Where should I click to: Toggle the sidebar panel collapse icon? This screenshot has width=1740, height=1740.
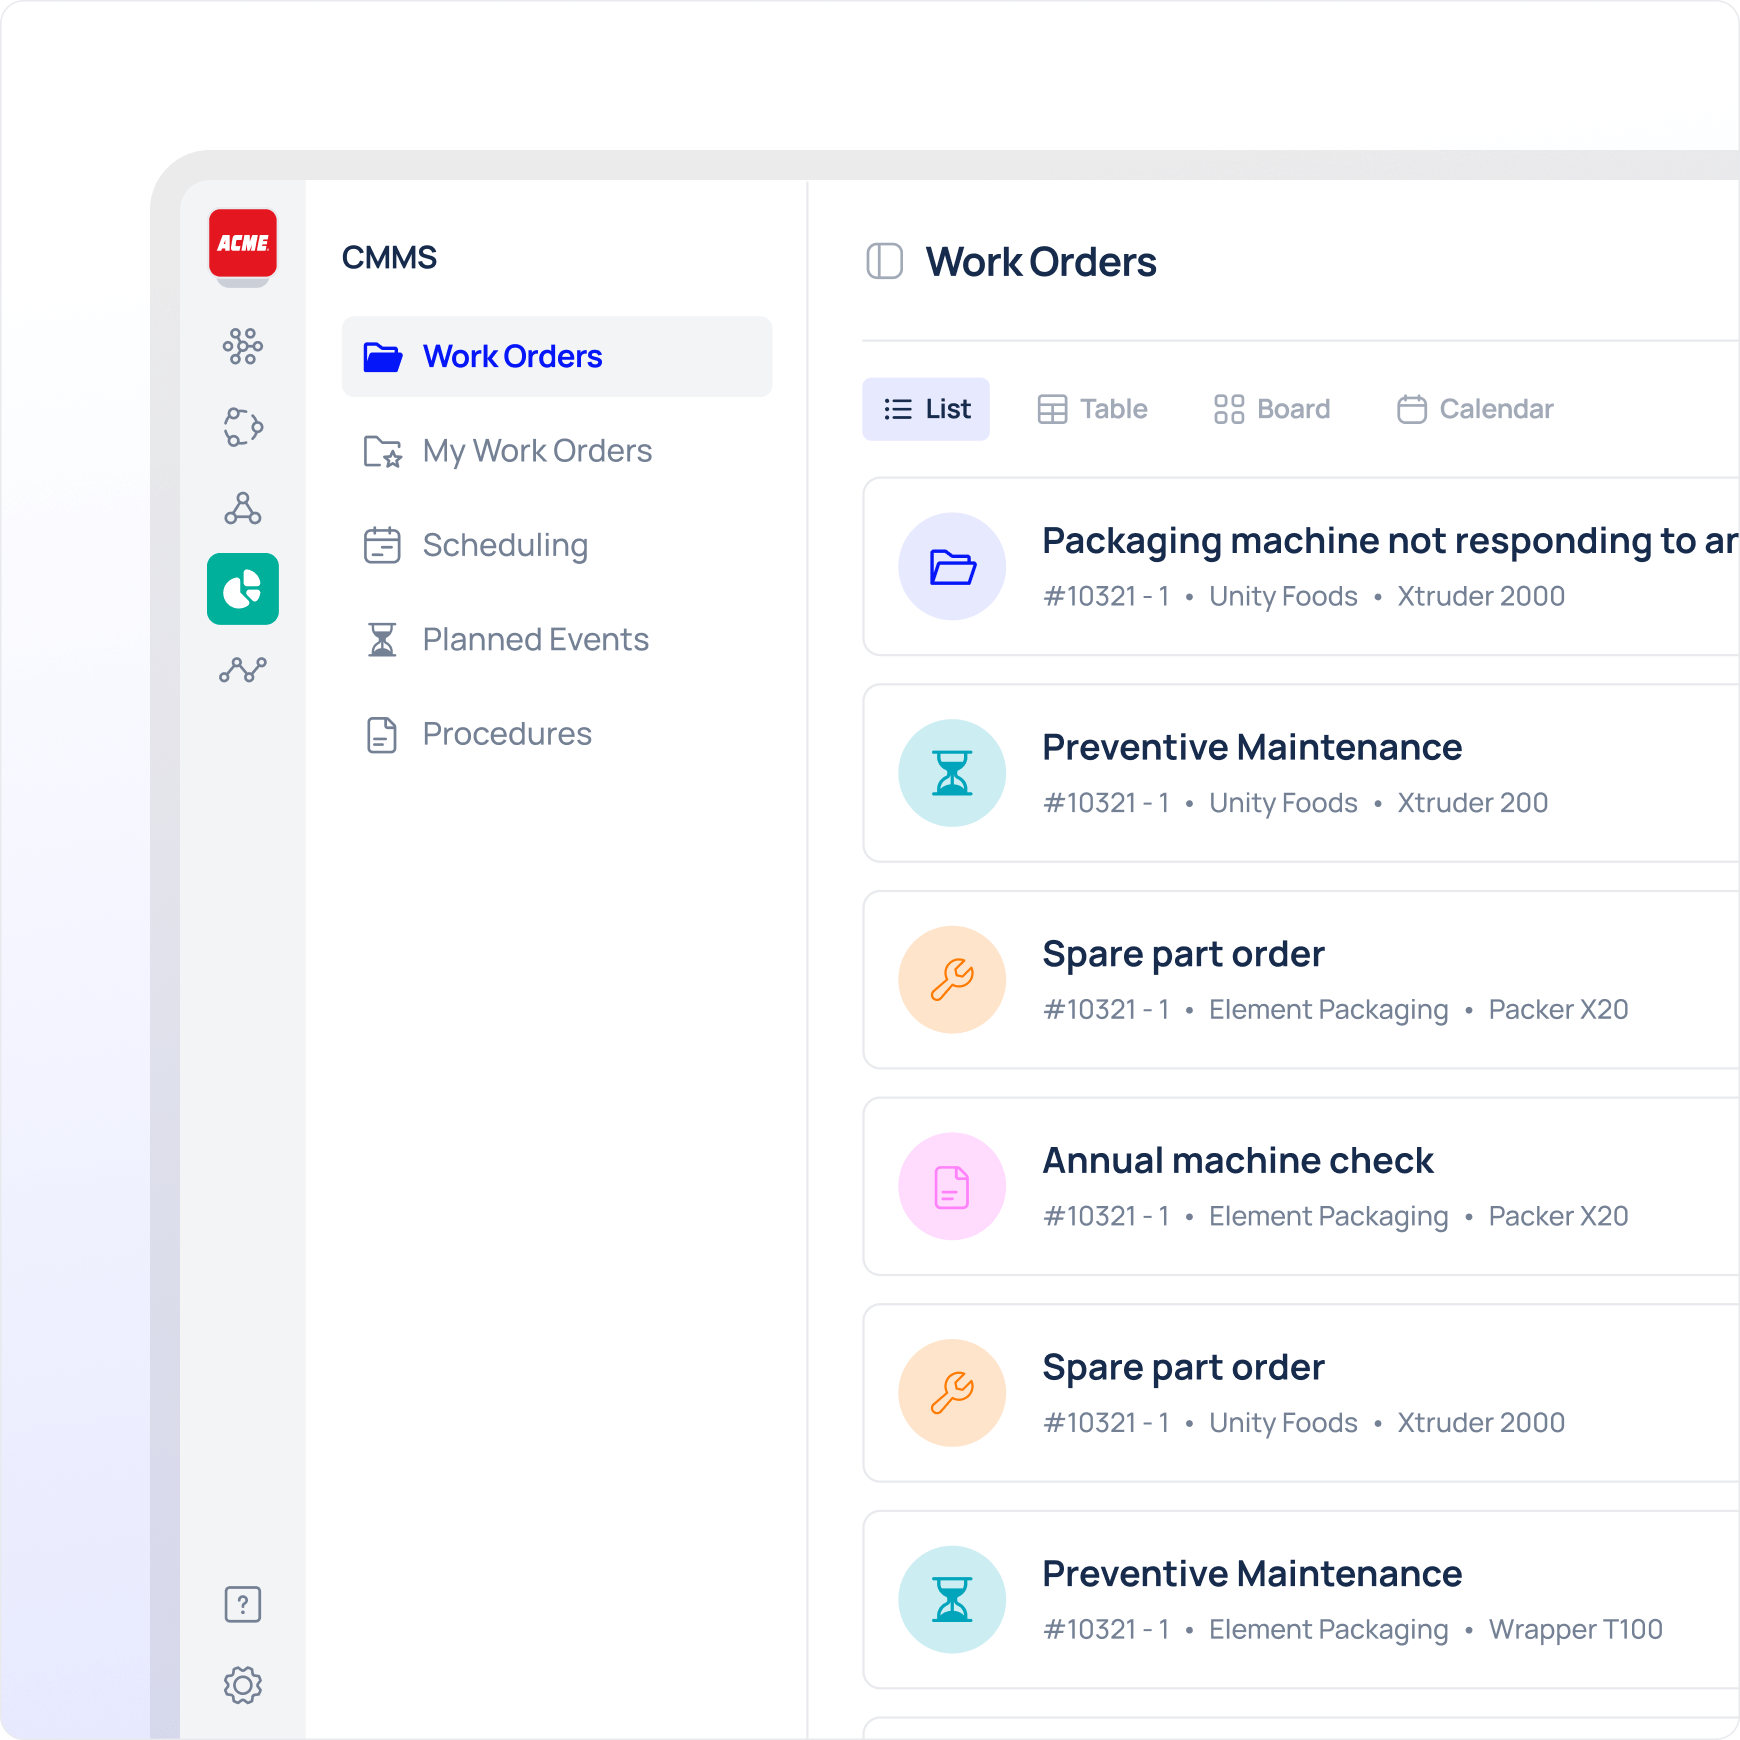(x=884, y=262)
